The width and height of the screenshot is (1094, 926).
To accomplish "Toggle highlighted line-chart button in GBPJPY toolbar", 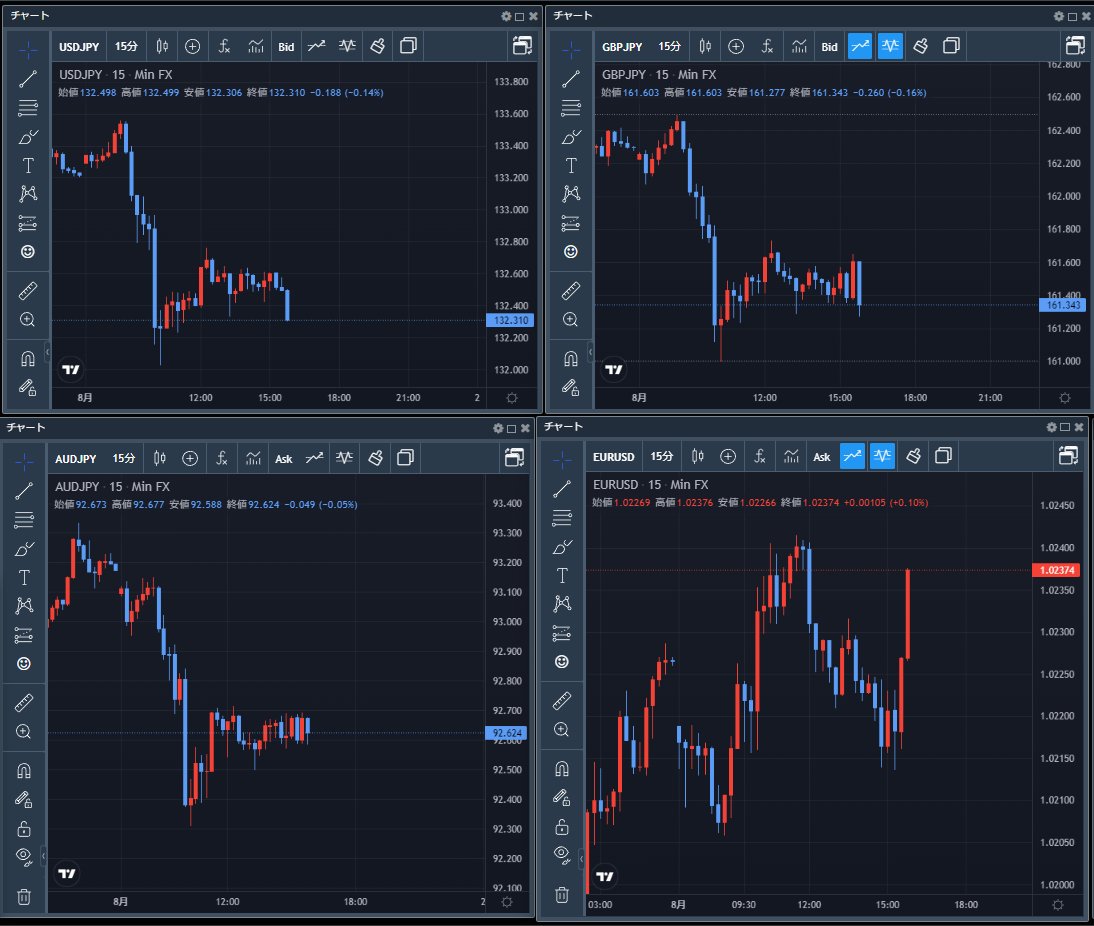I will (860, 46).
